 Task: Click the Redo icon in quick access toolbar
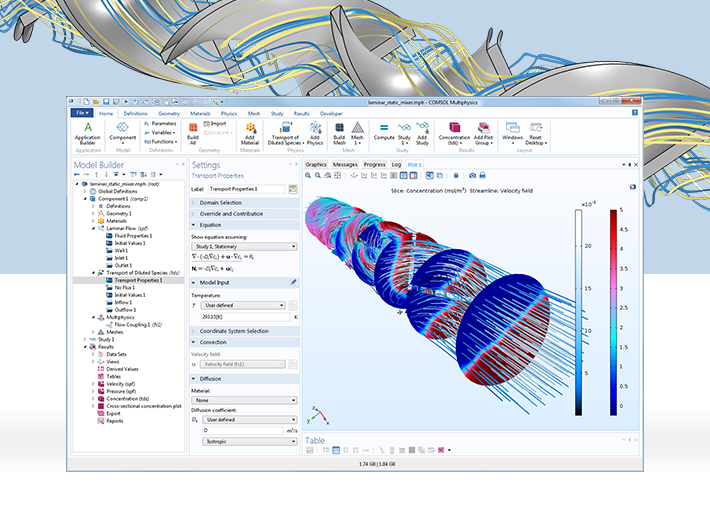coord(145,102)
